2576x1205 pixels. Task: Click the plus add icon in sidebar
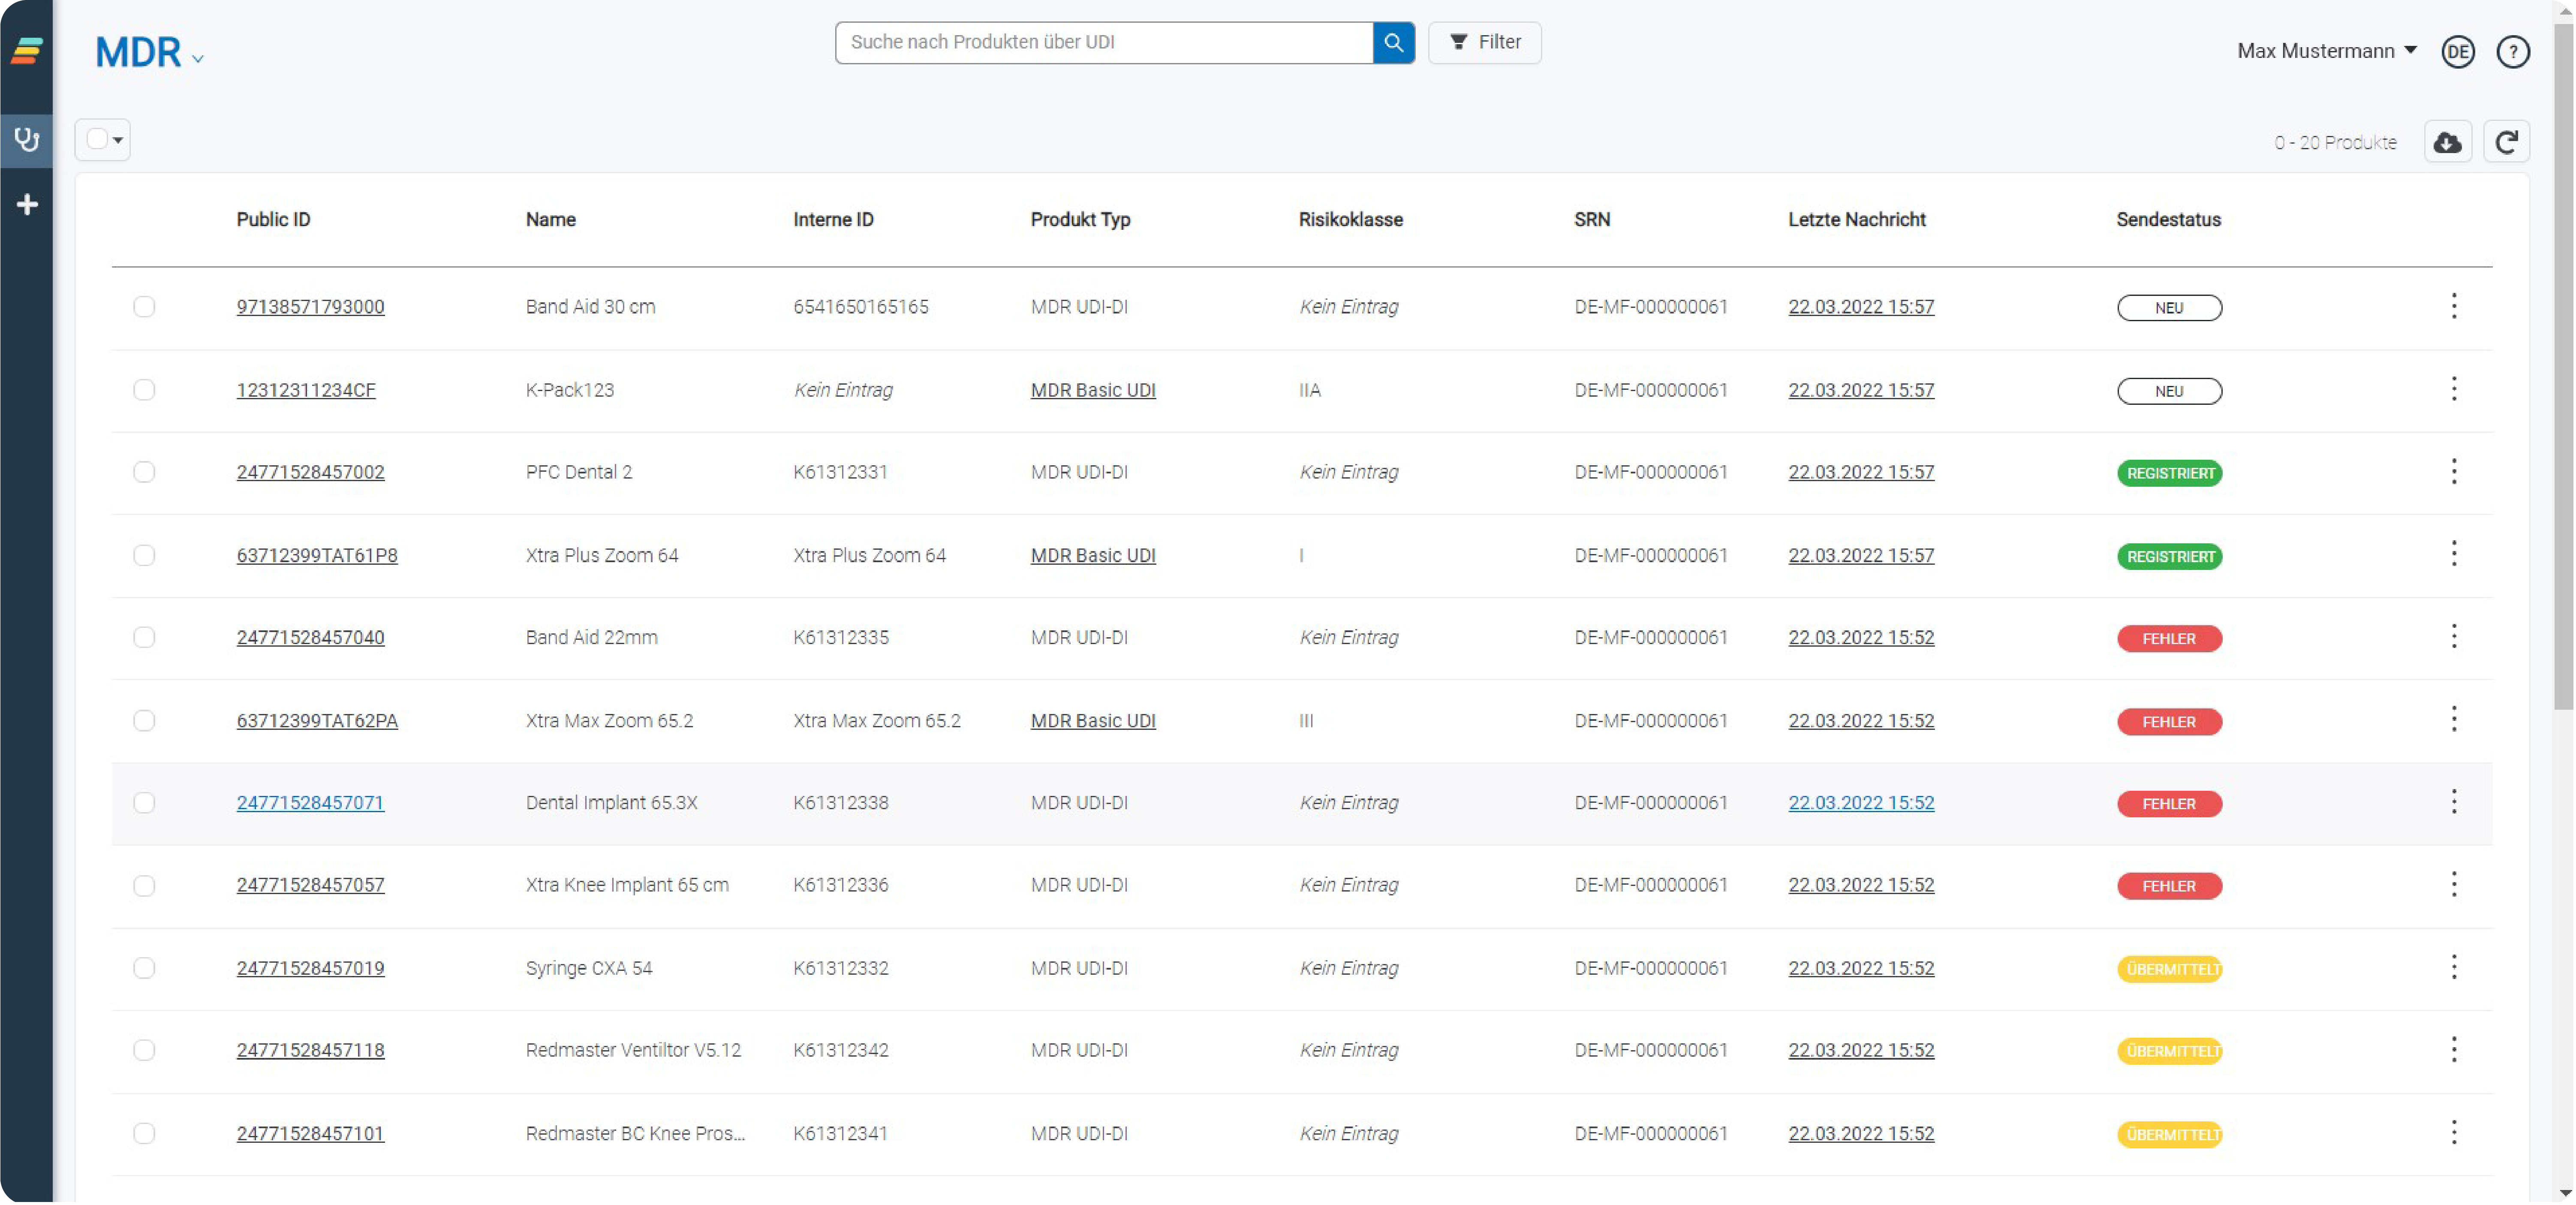(x=27, y=204)
